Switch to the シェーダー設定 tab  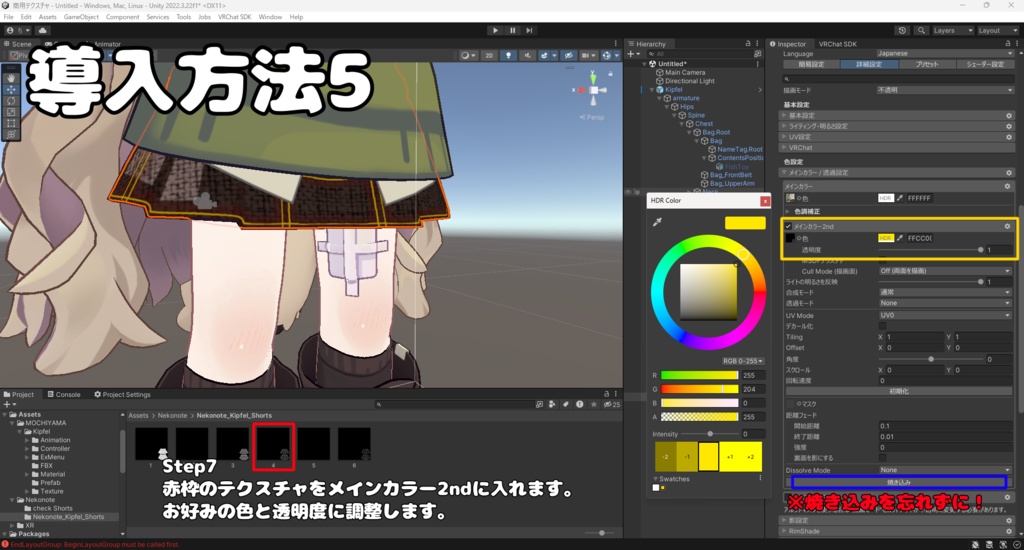(x=984, y=65)
